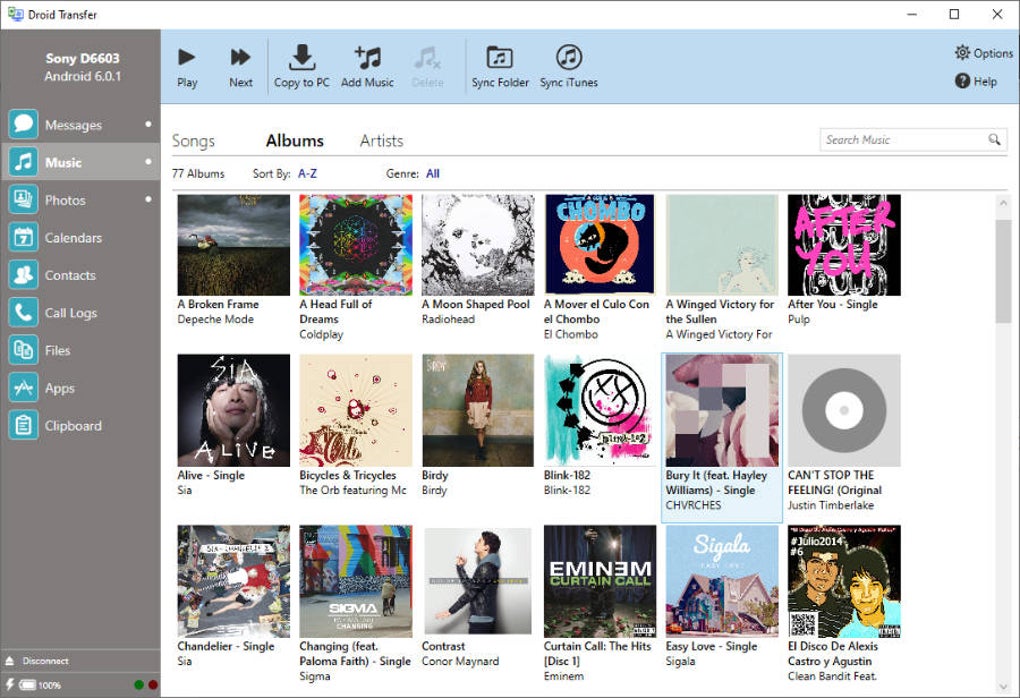Select A Mover el Culo album cover
The width and height of the screenshot is (1020, 698).
pyautogui.click(x=600, y=245)
